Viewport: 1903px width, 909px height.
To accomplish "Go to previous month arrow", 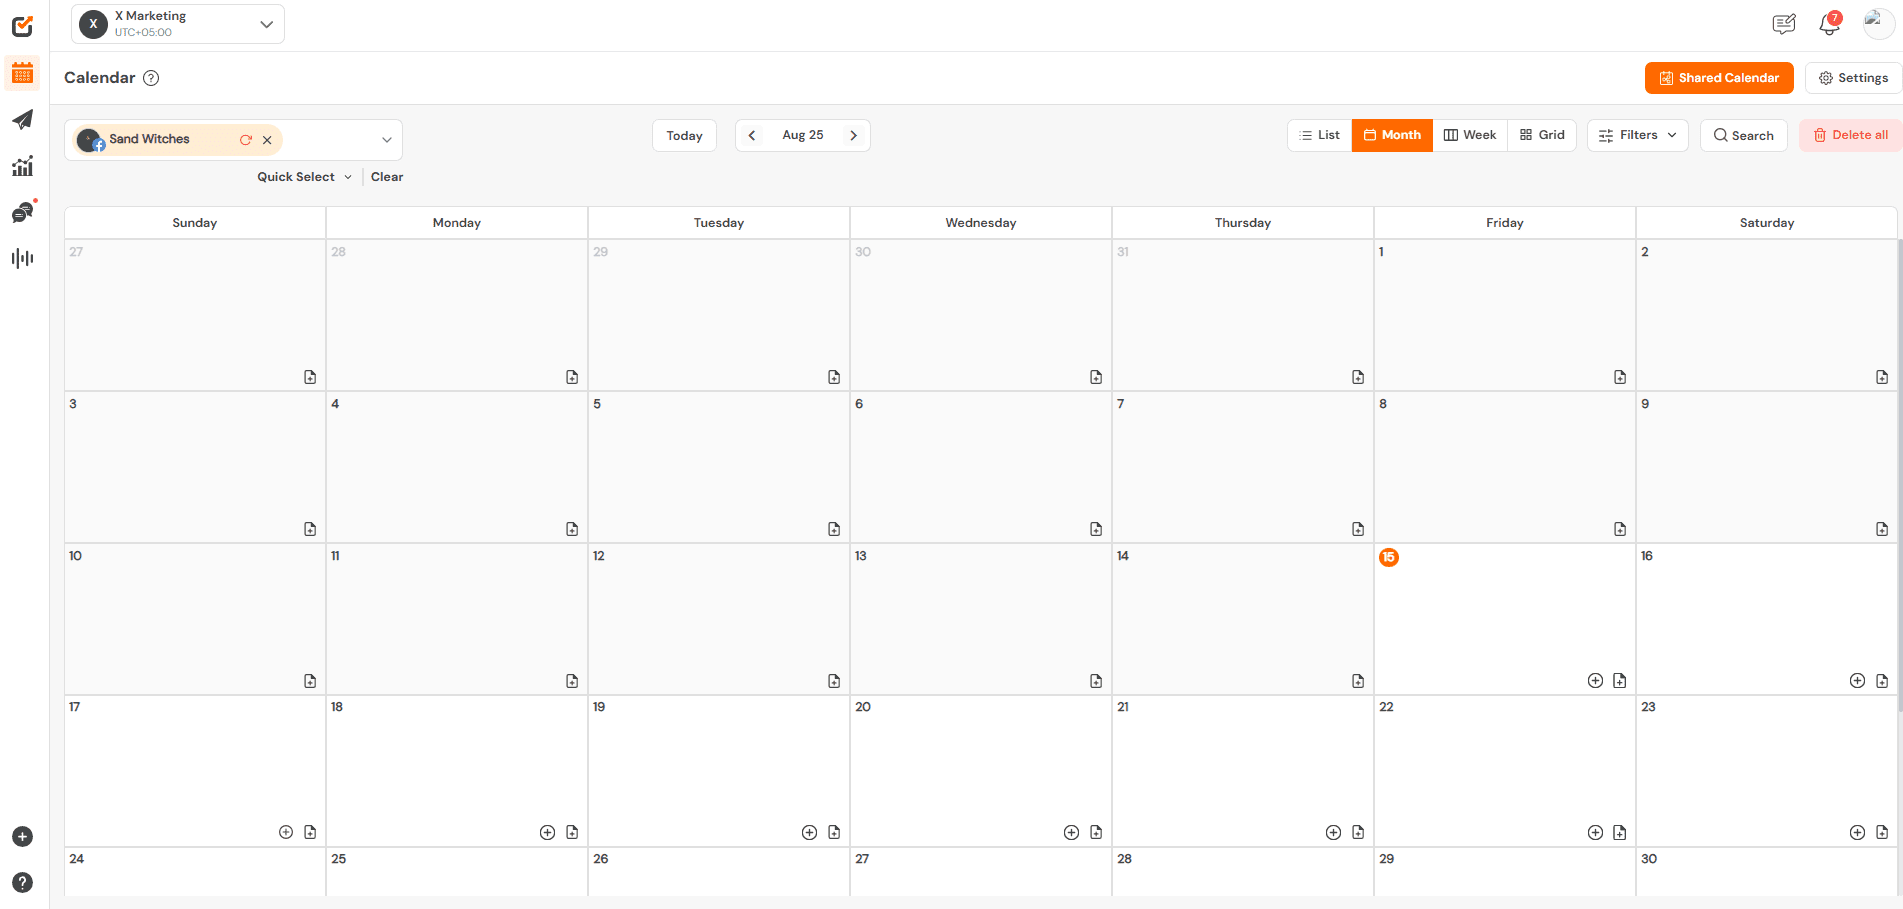I will 752,135.
